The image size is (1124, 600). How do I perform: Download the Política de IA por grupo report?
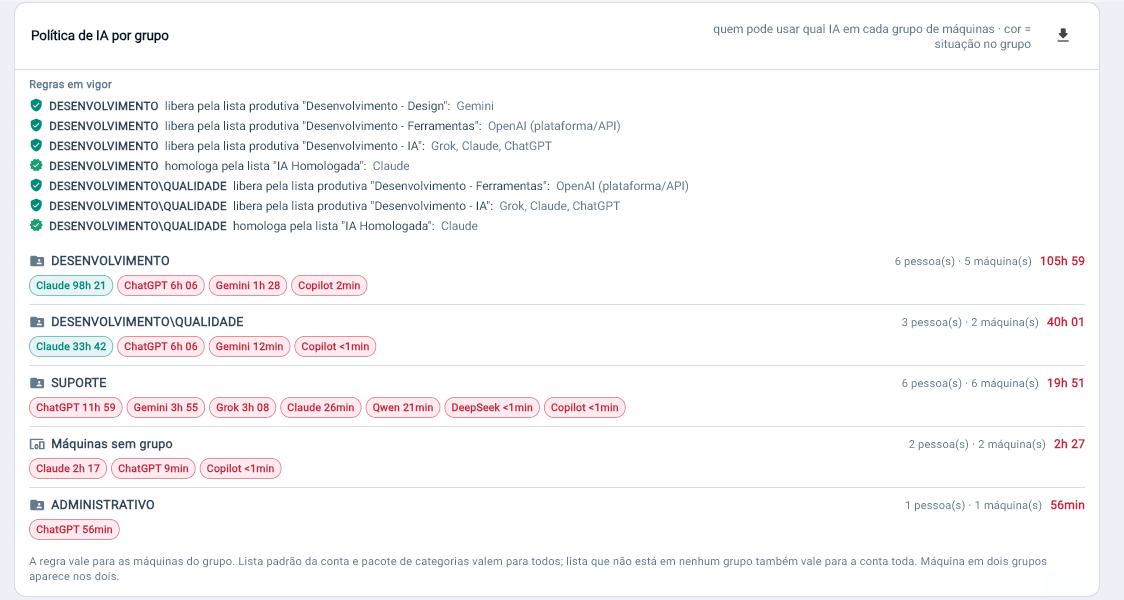coord(1063,35)
